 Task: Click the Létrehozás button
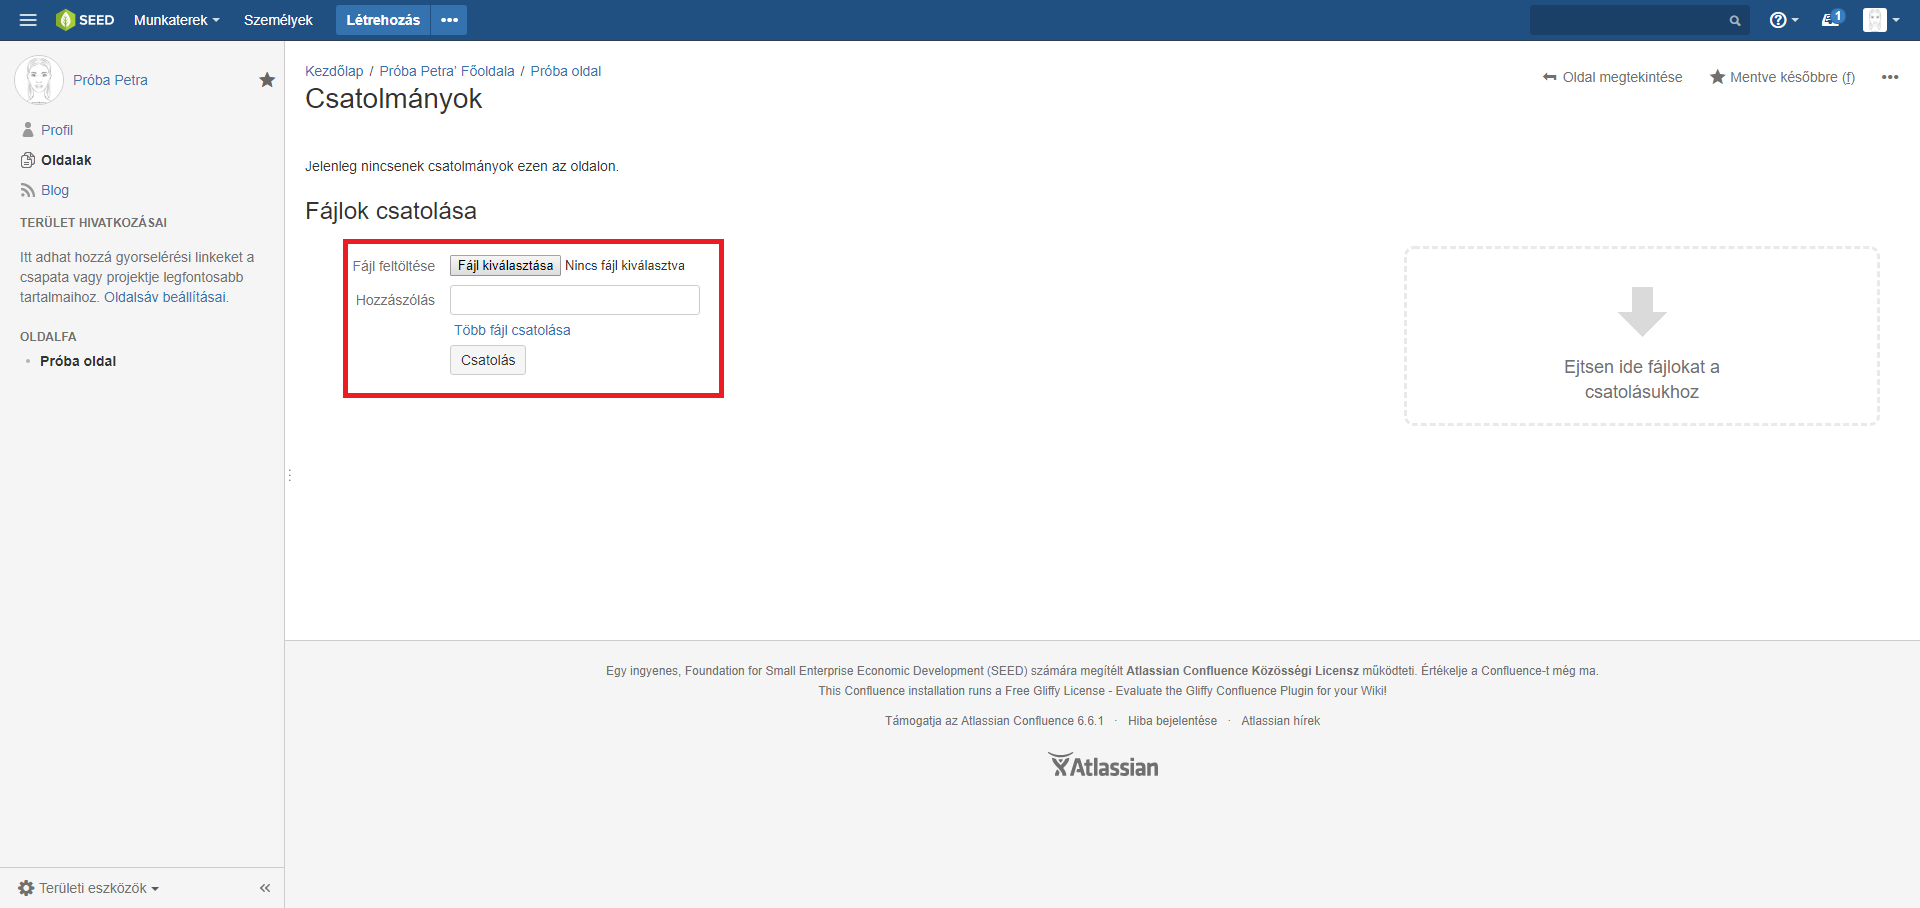(x=383, y=20)
